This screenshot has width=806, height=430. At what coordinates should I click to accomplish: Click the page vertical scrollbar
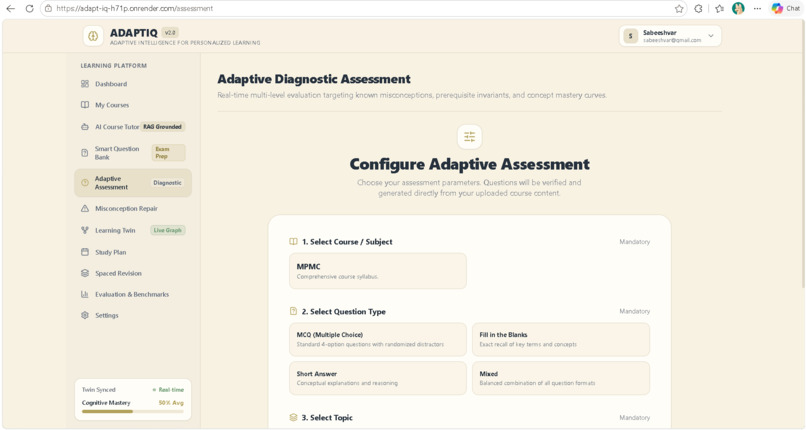(802, 154)
